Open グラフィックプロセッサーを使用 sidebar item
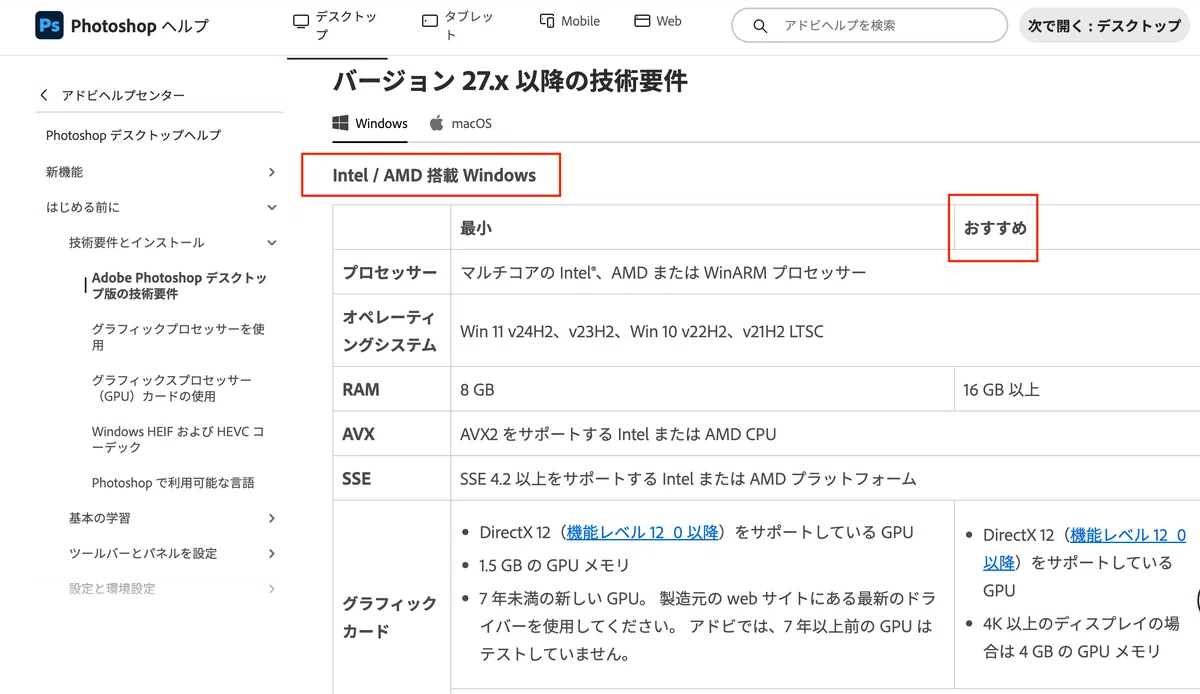 tap(178, 337)
